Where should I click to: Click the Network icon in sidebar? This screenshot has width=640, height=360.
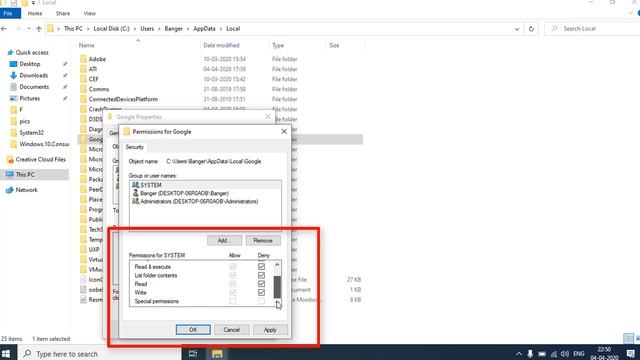(10, 190)
